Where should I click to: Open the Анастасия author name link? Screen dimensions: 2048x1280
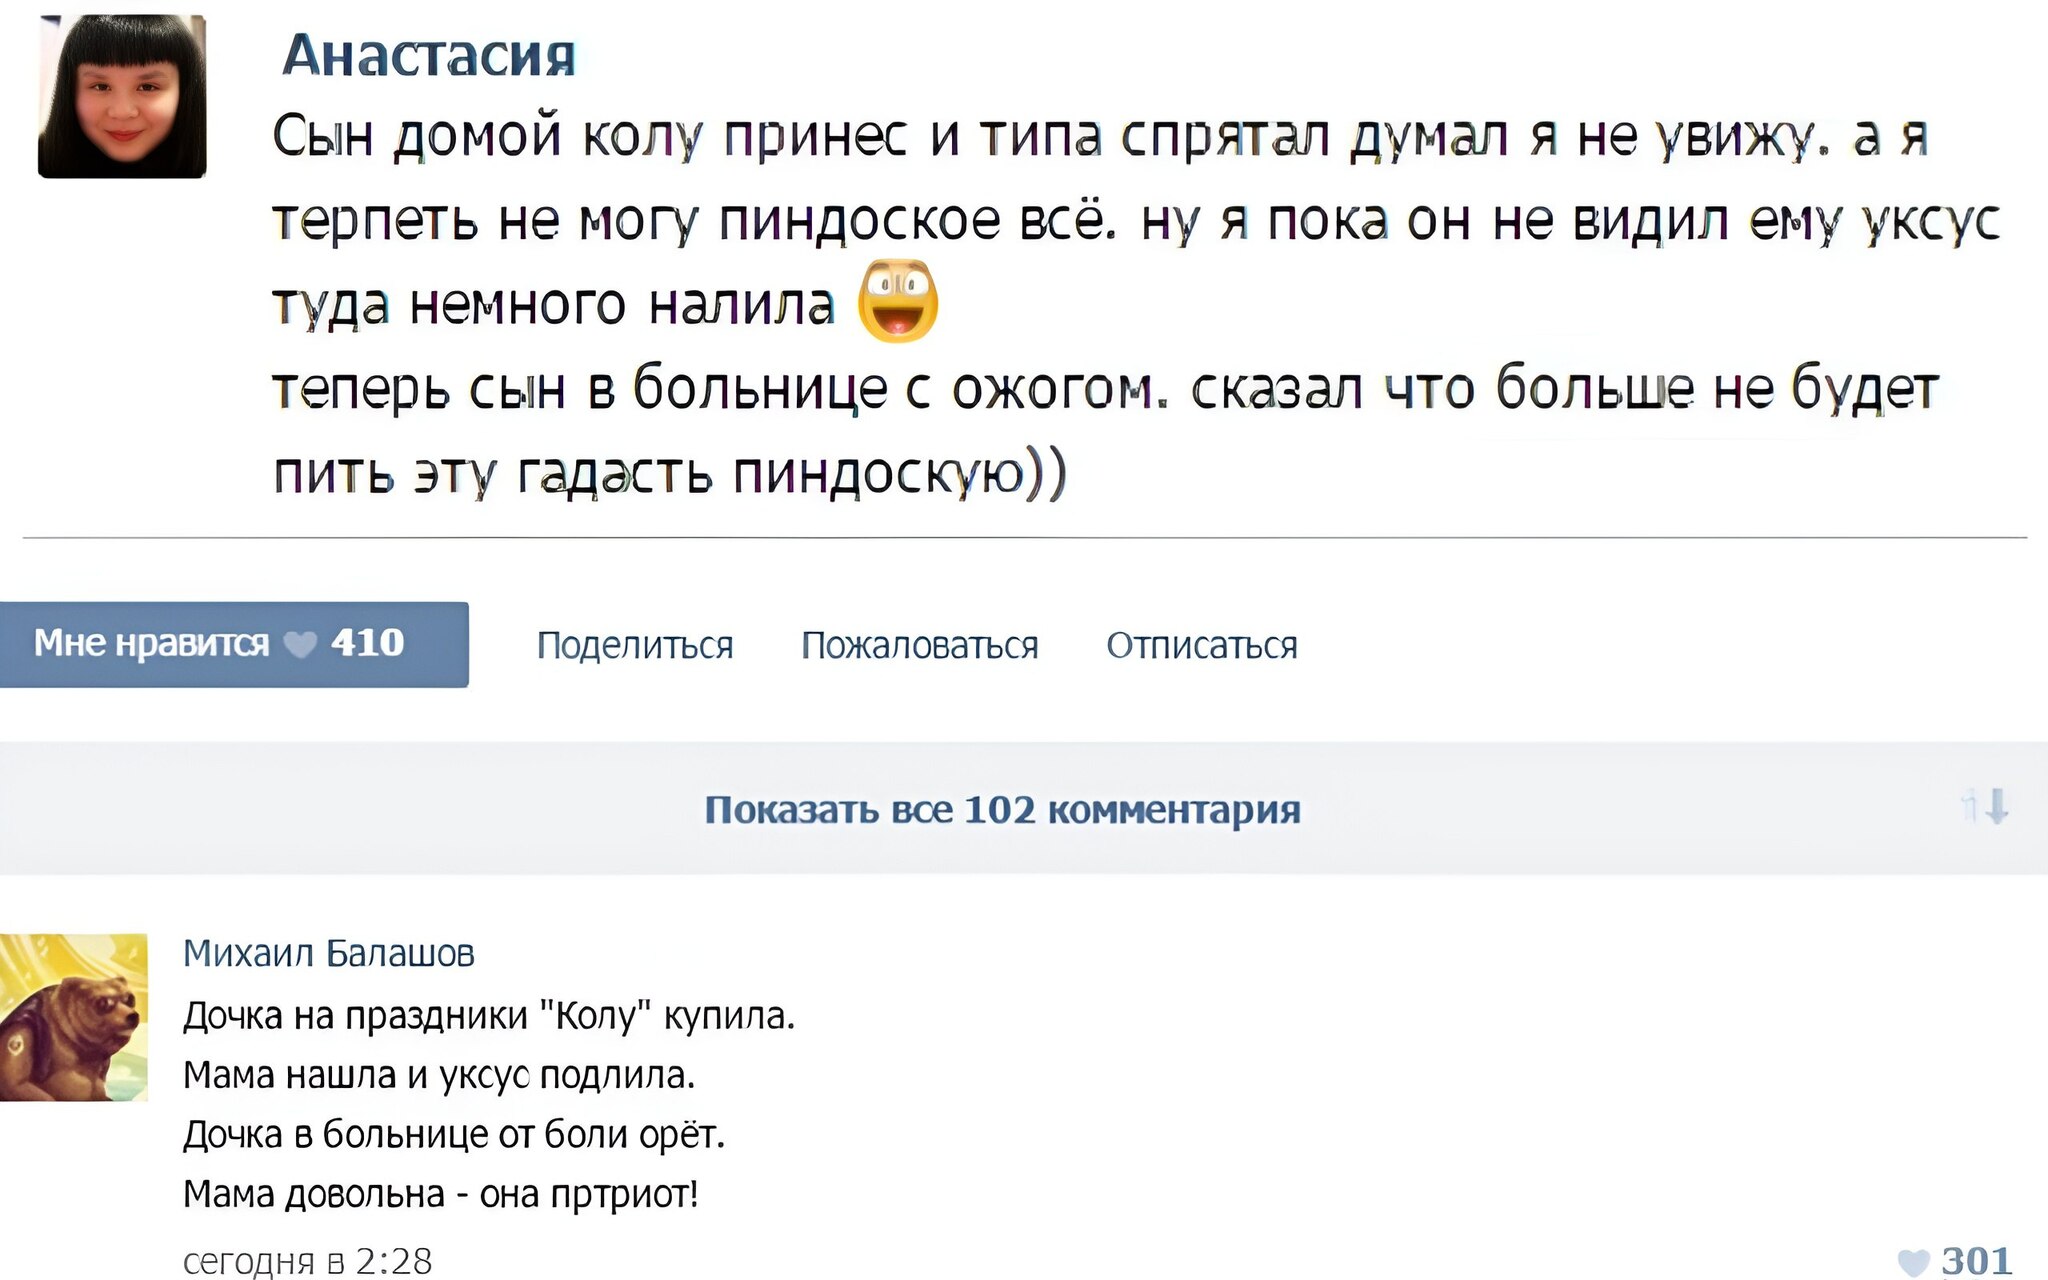point(430,55)
